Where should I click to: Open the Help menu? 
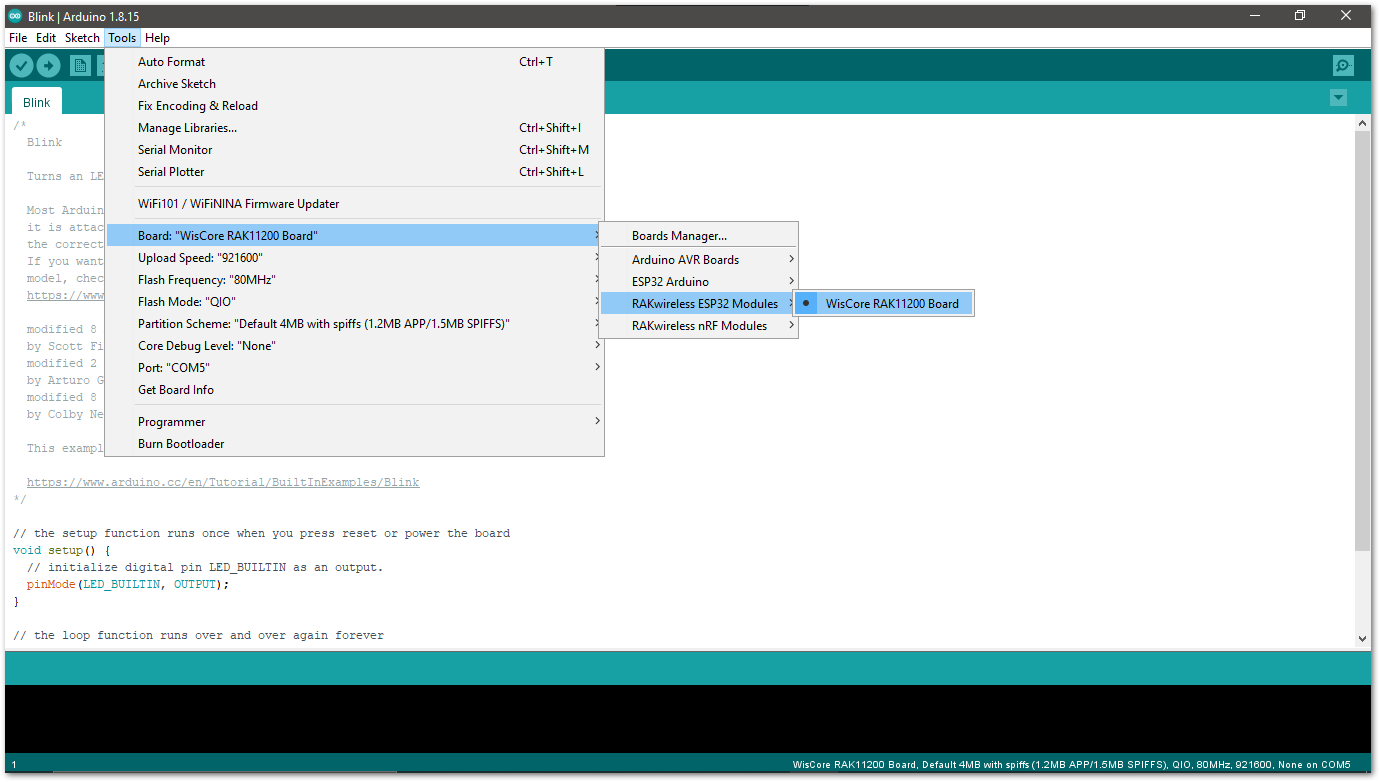[x=157, y=38]
